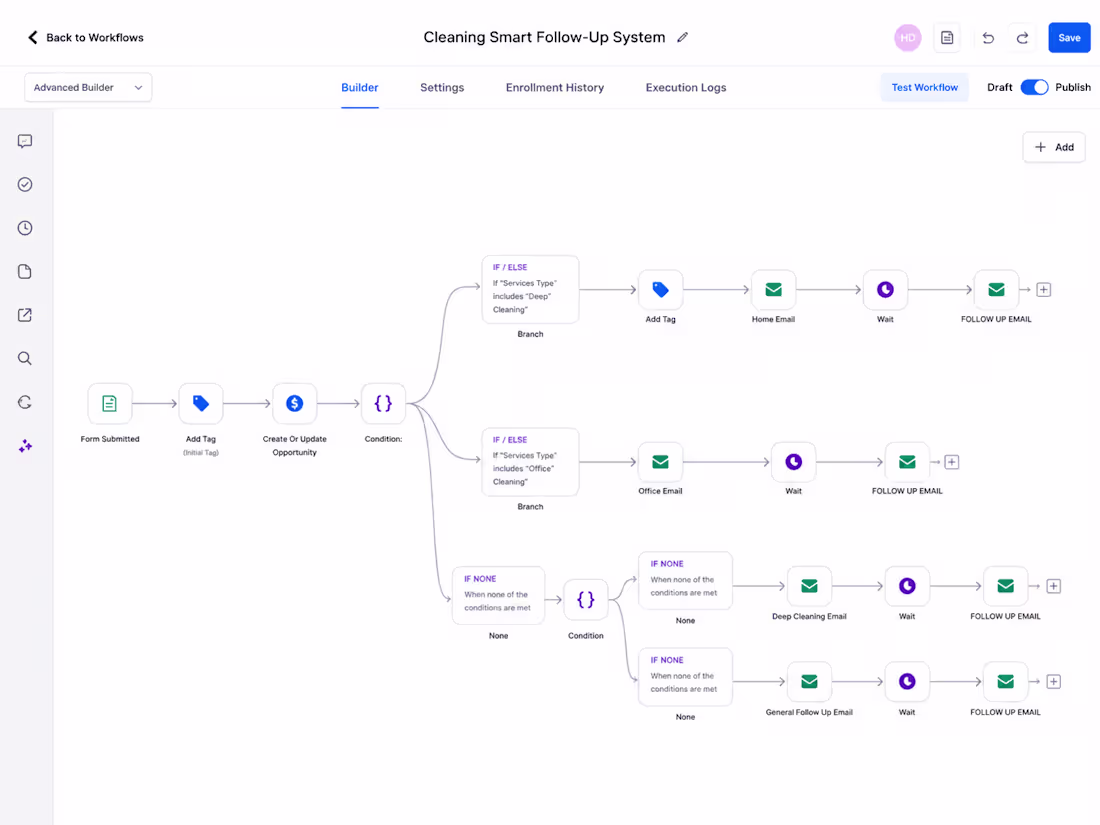
Task: Open the clock history sidebar icon
Action: 25,228
